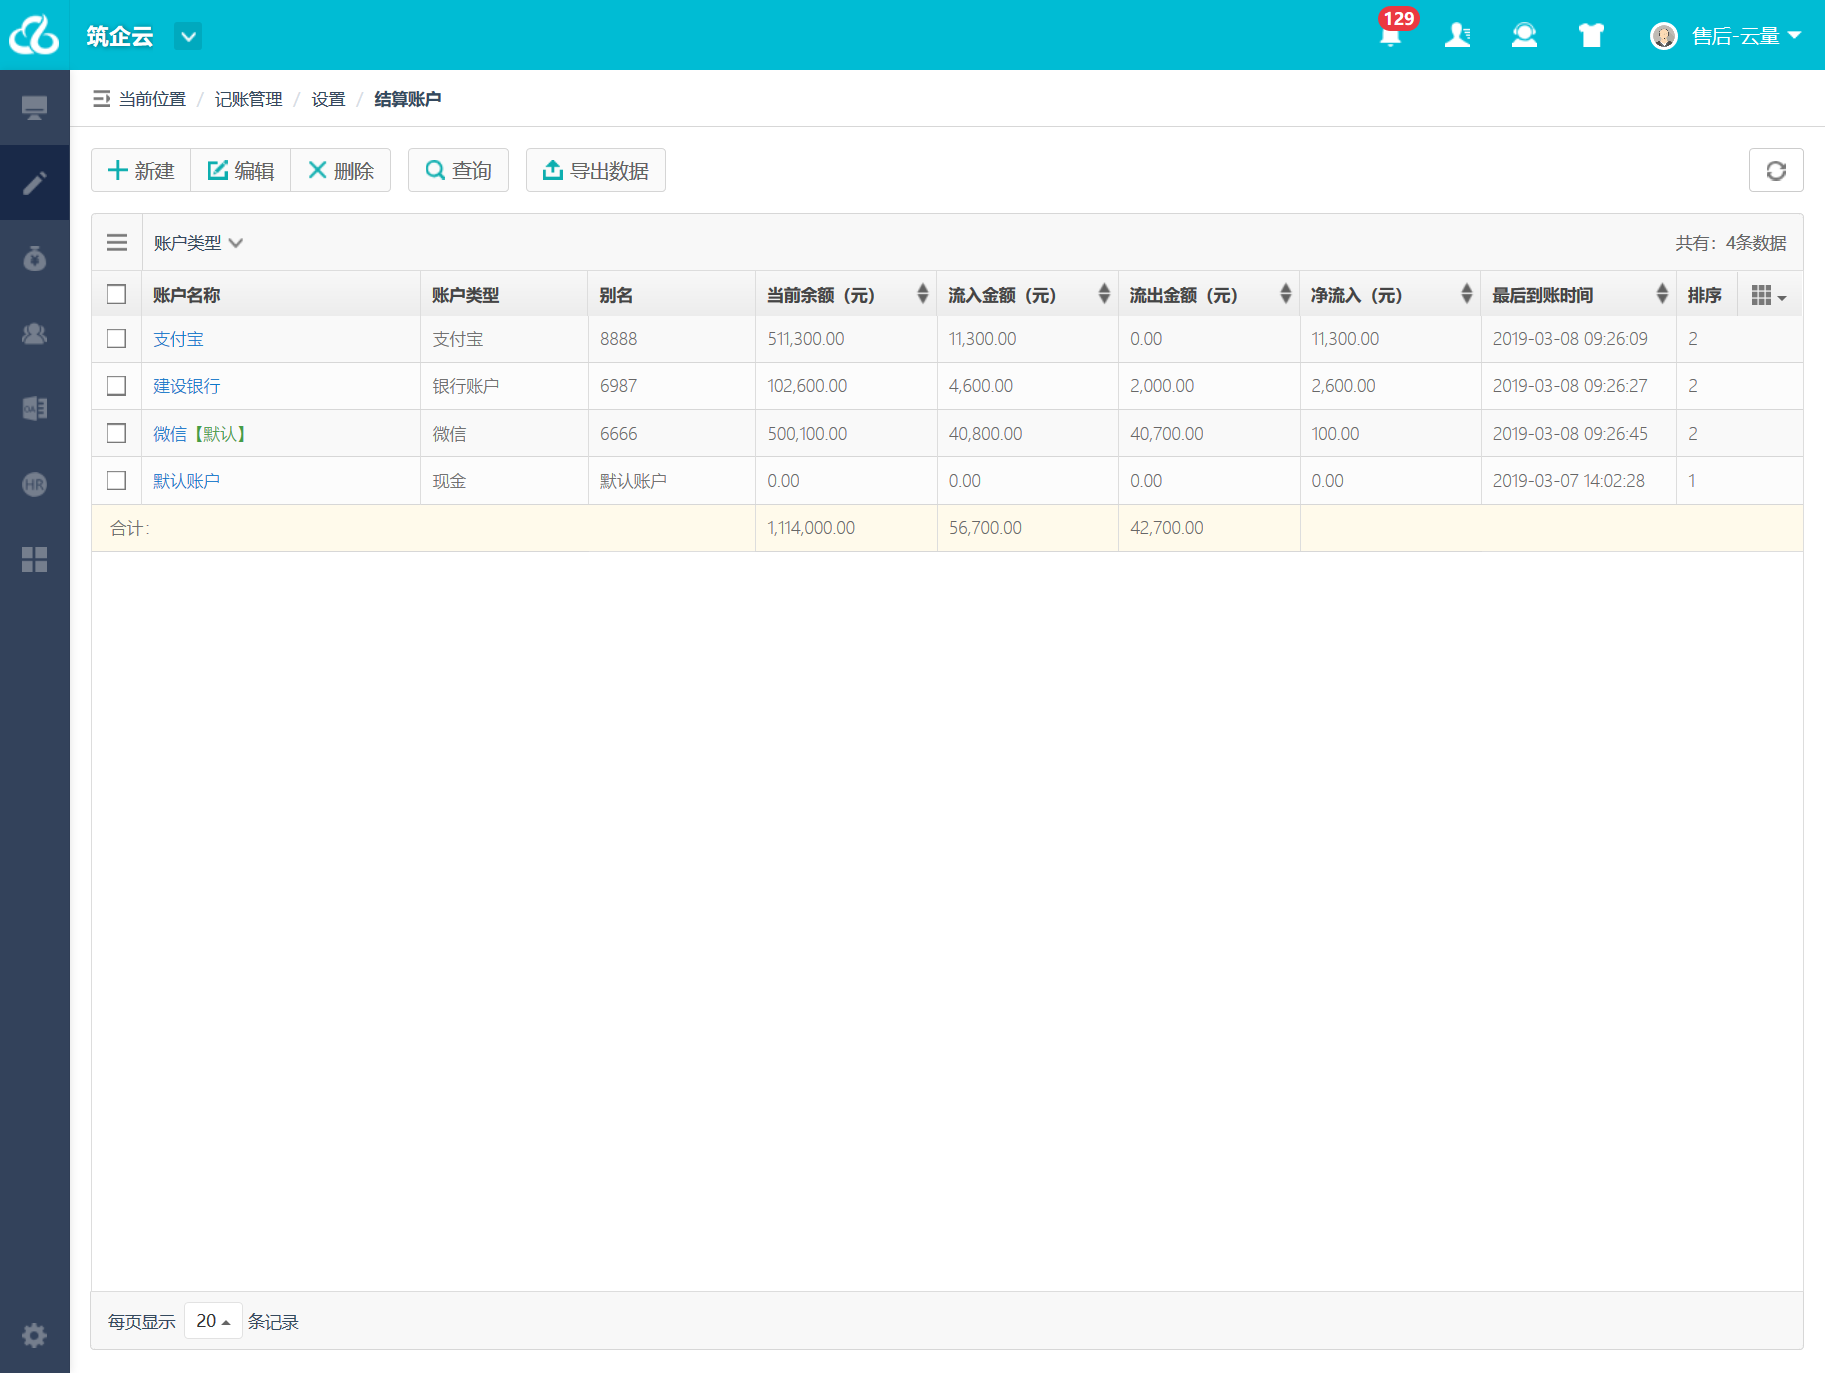Click the user avatar picture
Screen dimensions: 1825x1373
pos(1663,36)
